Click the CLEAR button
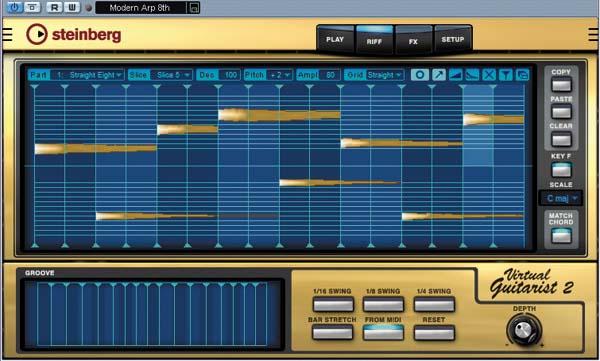Screen dimensions: 600x361 click(561, 139)
